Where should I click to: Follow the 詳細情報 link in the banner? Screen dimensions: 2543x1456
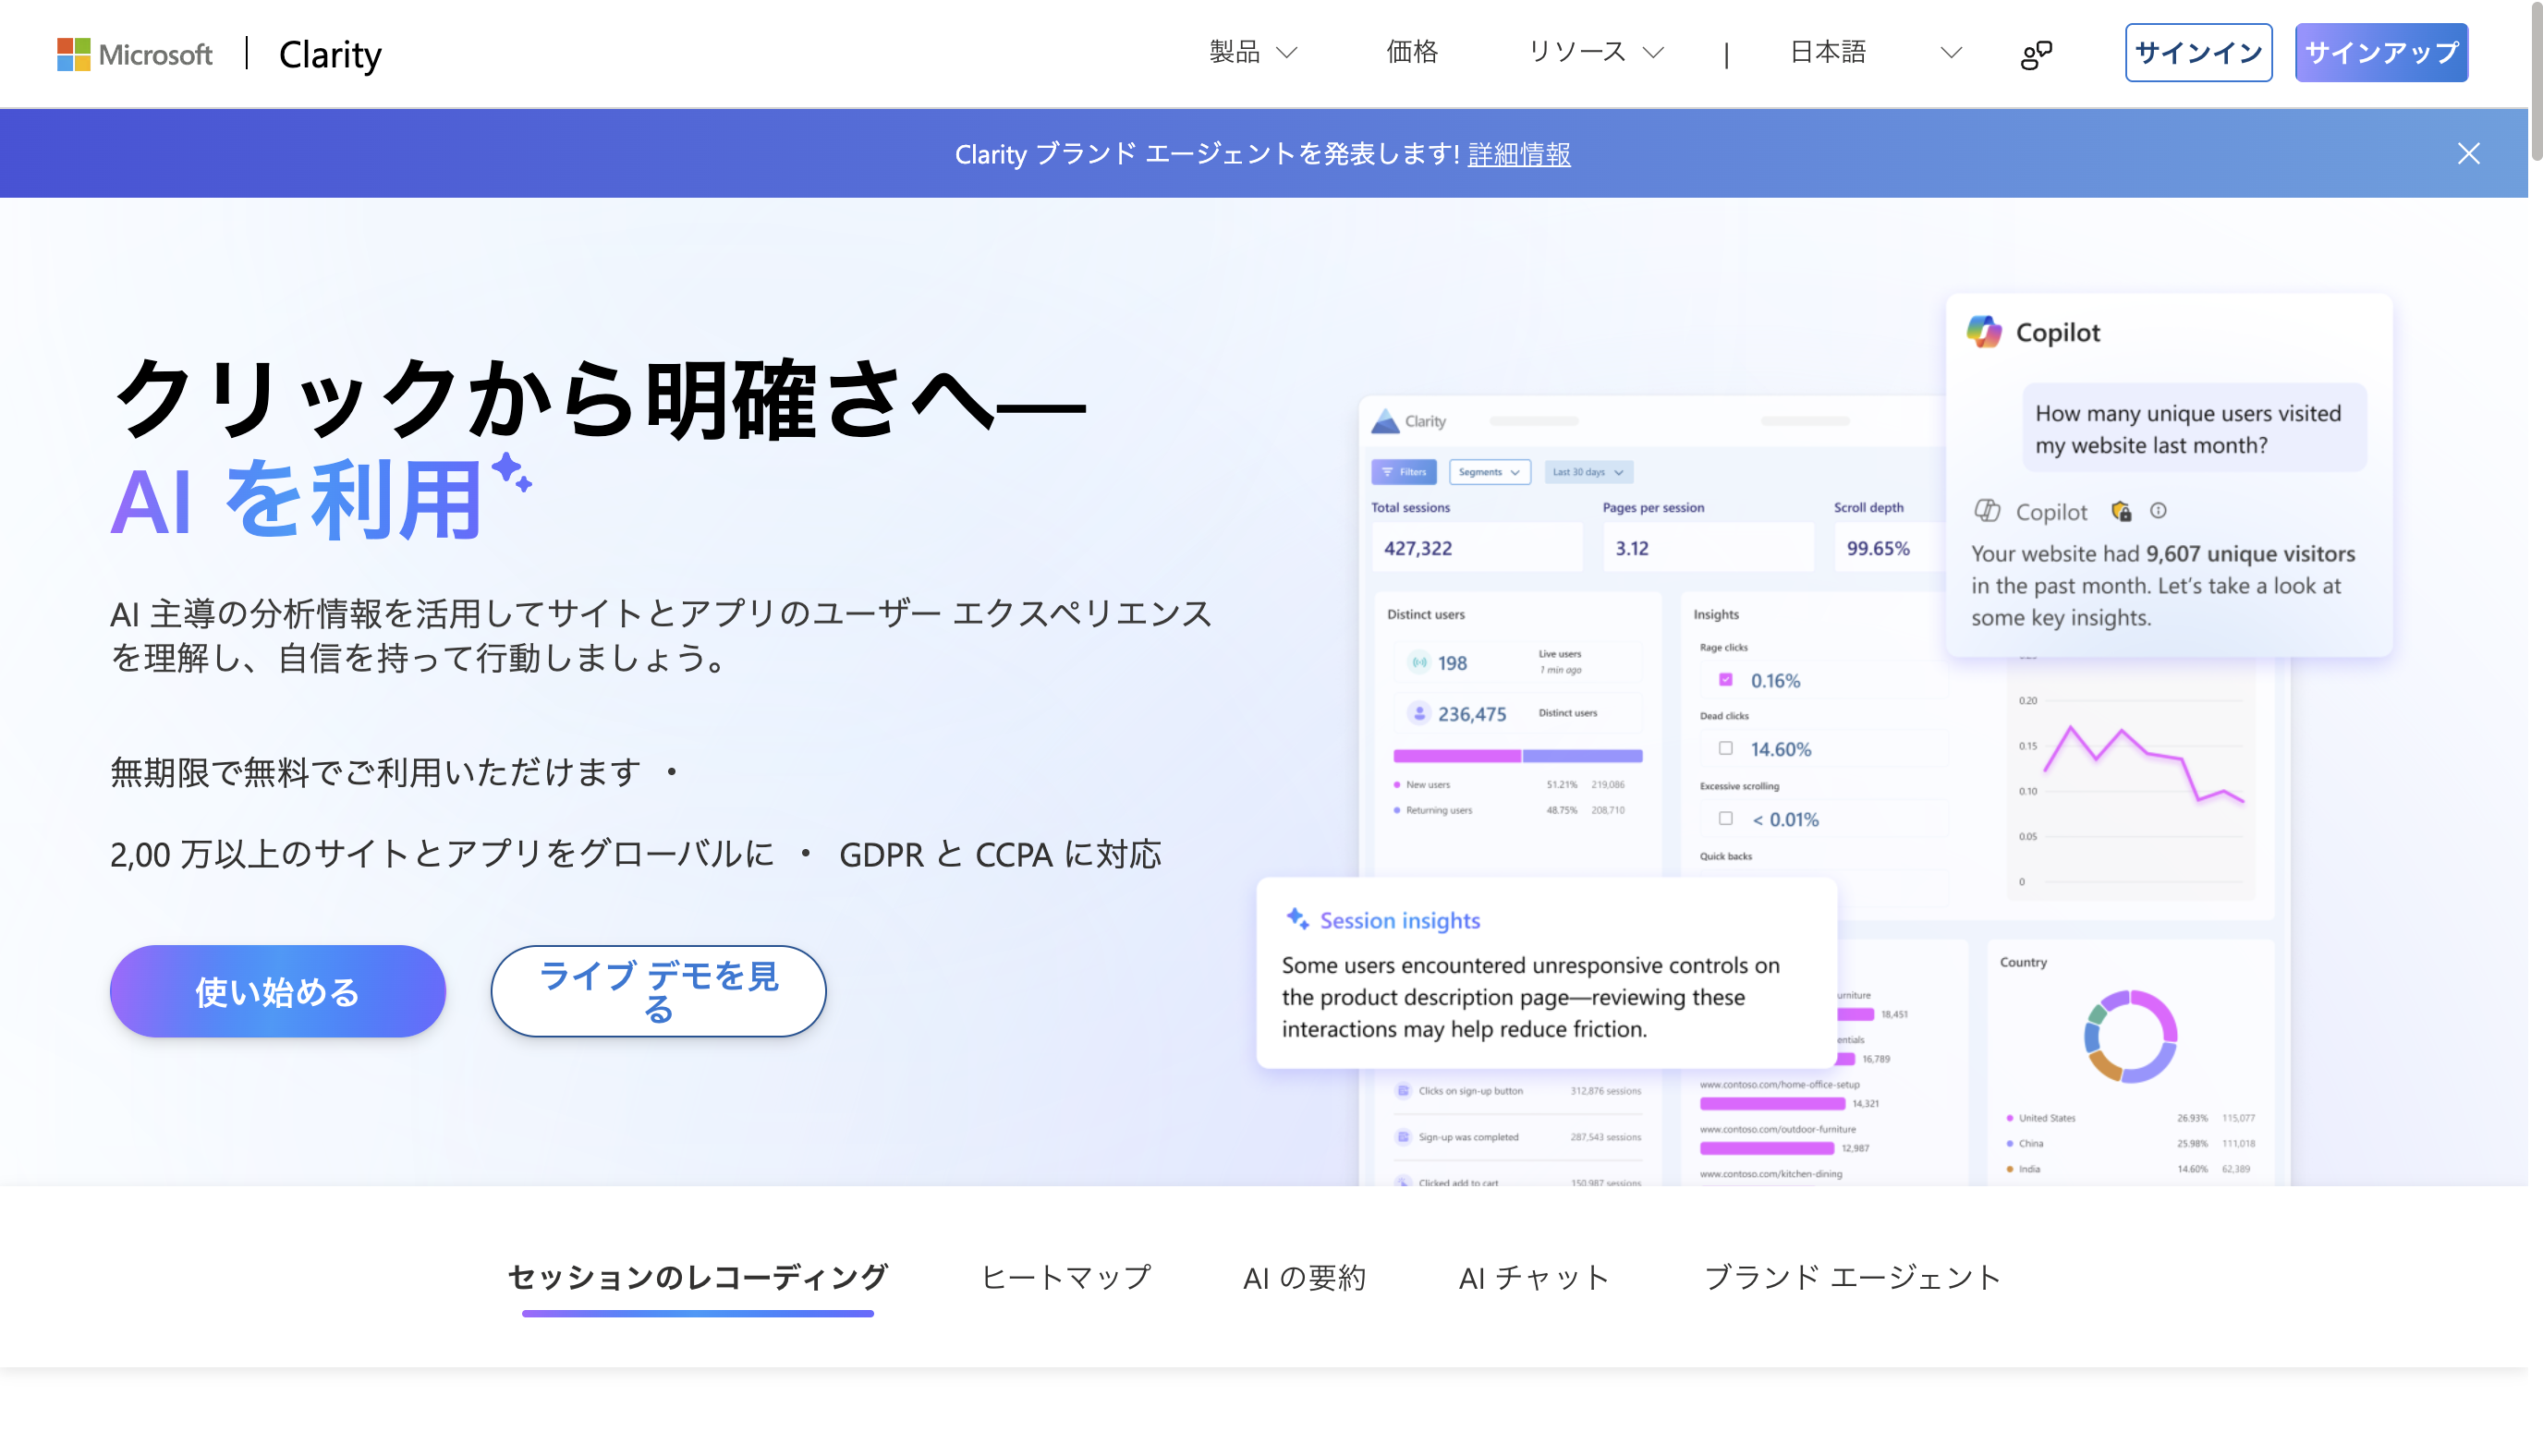[x=1519, y=154]
